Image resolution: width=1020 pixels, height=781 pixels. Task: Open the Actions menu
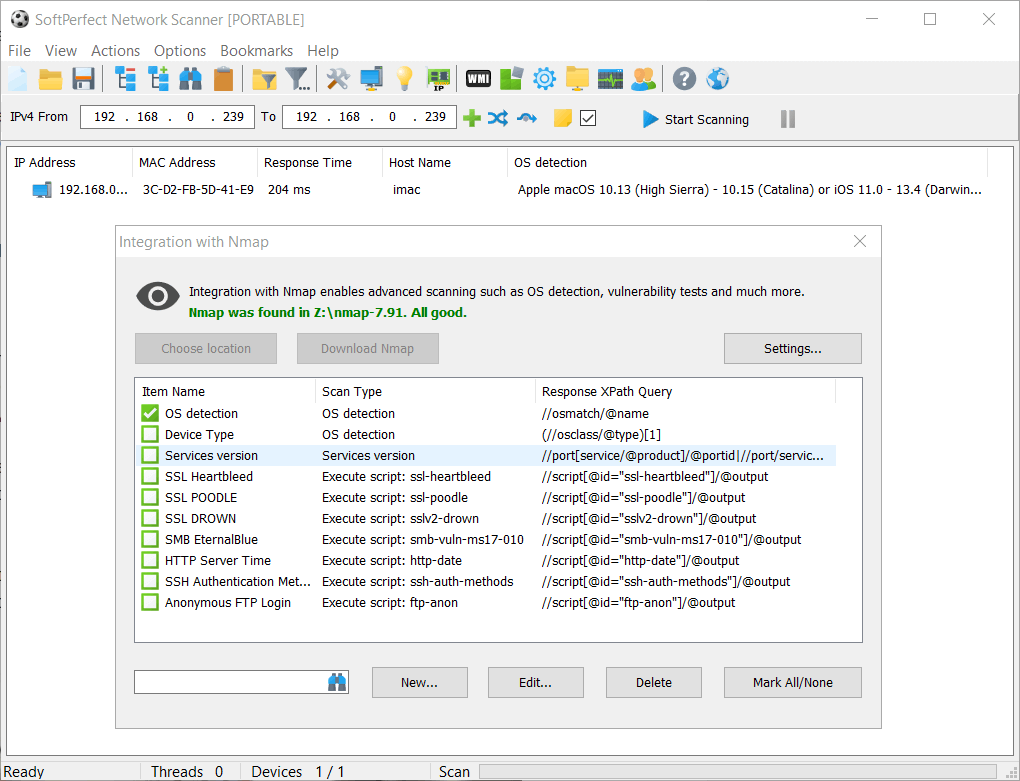click(x=116, y=51)
